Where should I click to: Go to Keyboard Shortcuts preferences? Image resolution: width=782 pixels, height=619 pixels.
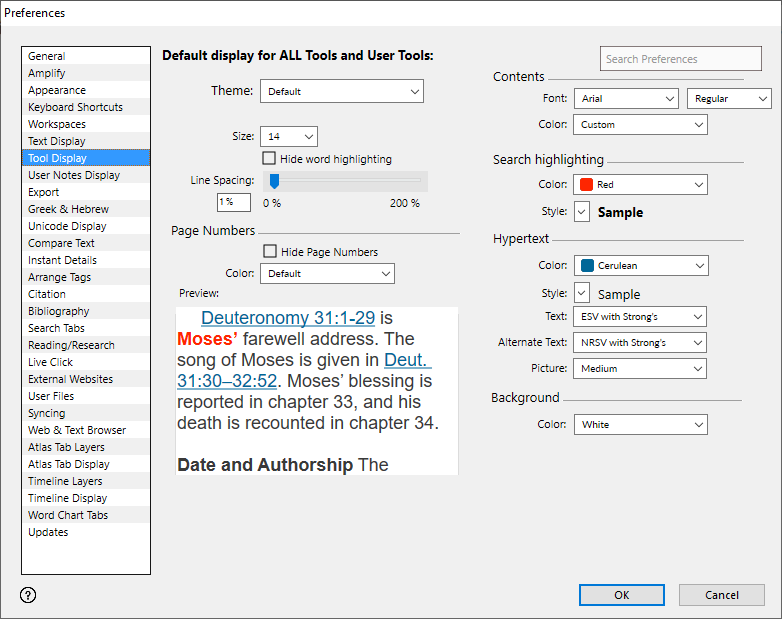click(x=75, y=107)
